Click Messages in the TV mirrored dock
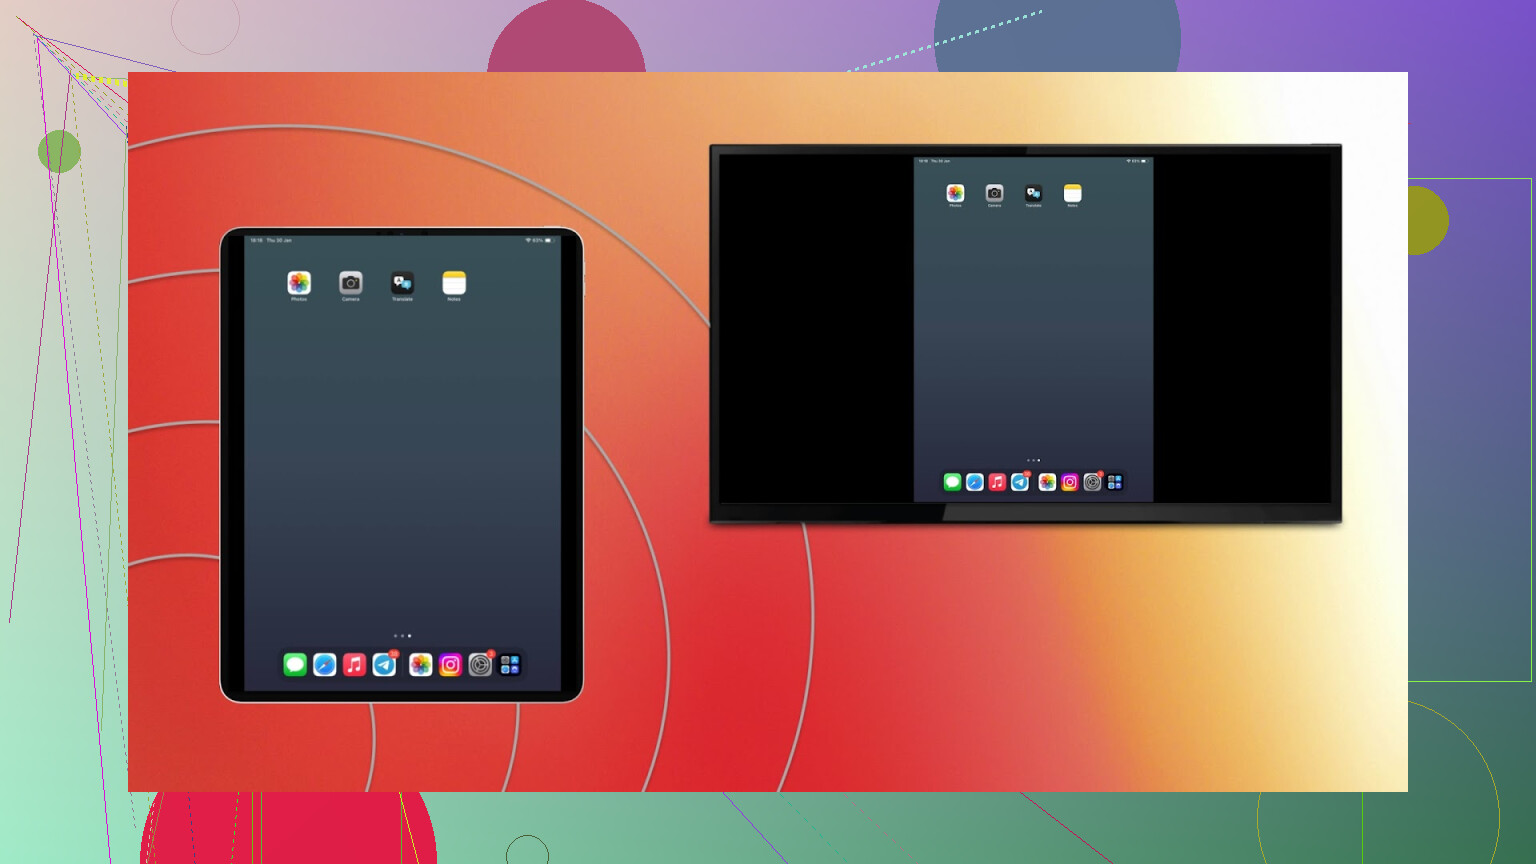Screen dimensions: 1536x864 point(952,482)
